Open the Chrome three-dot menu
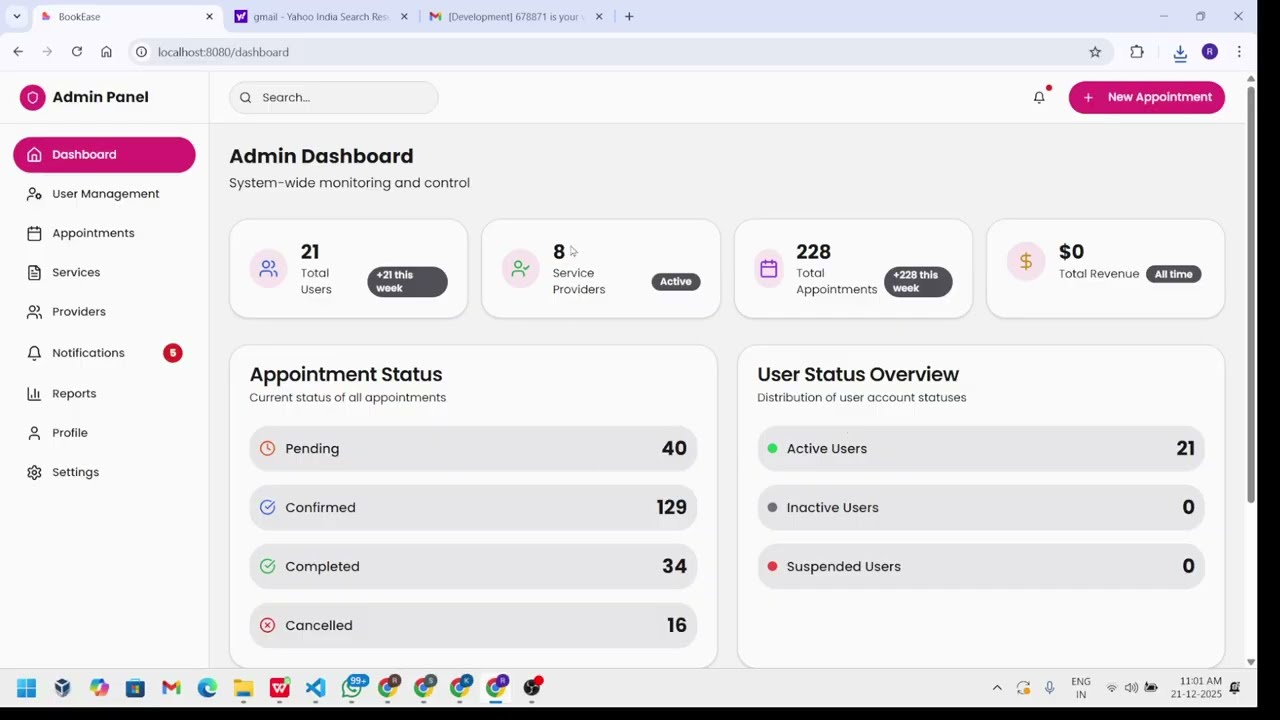This screenshot has width=1280, height=720. (1239, 52)
